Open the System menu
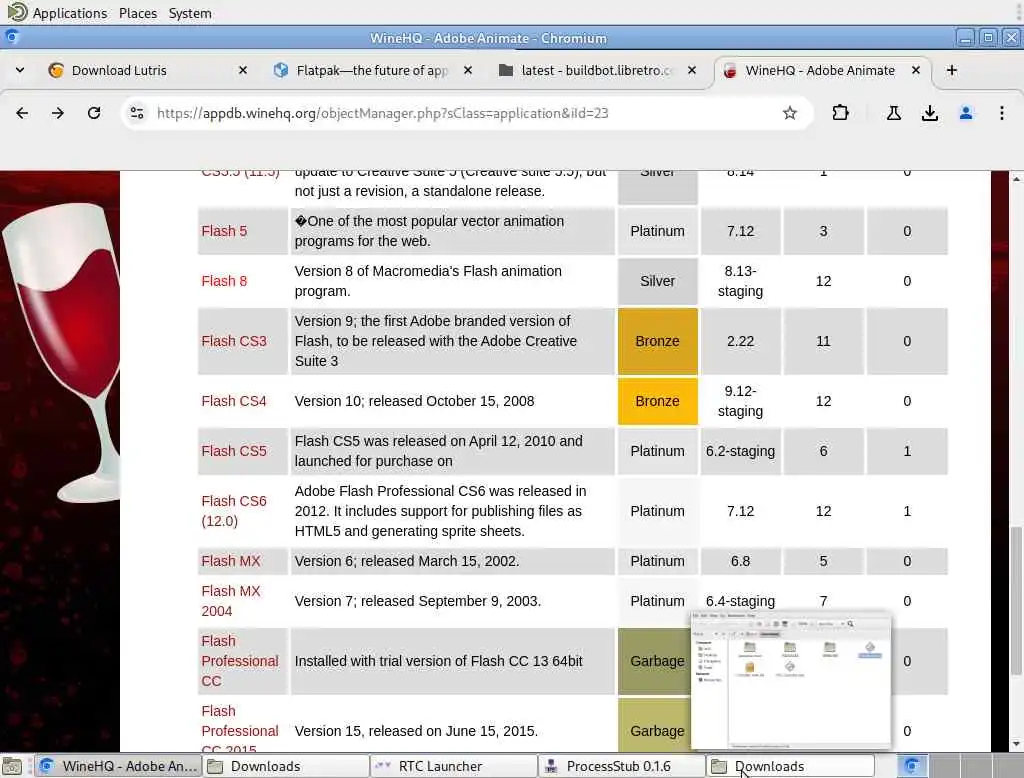 click(x=190, y=13)
